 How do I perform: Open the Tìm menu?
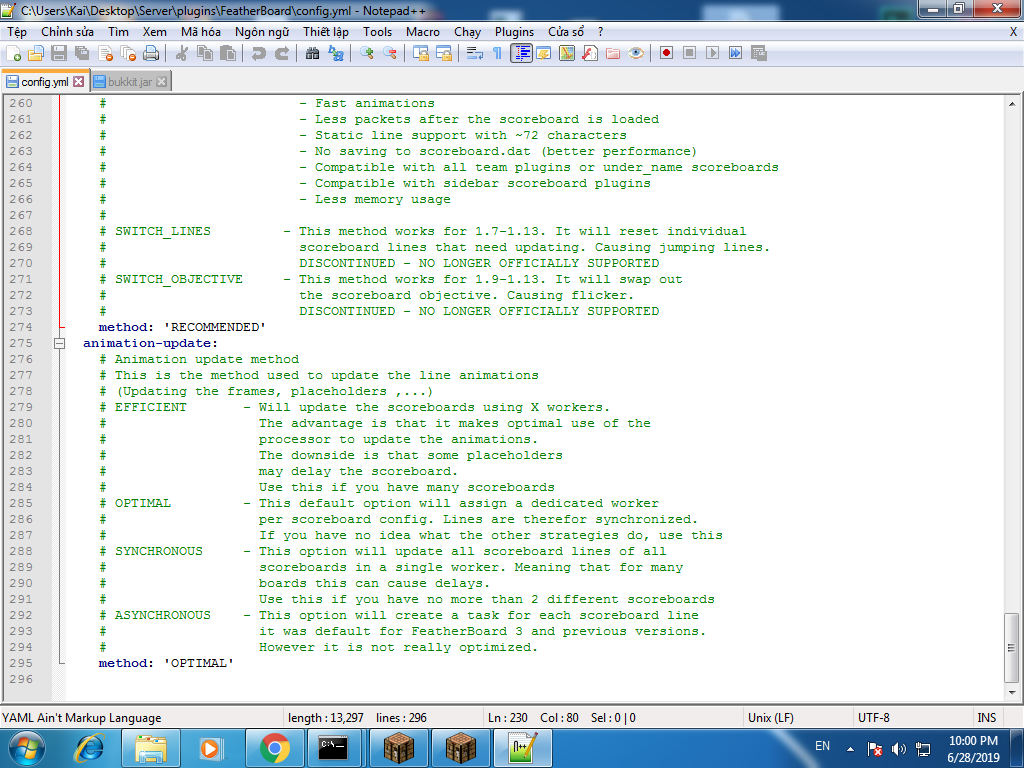[x=118, y=32]
